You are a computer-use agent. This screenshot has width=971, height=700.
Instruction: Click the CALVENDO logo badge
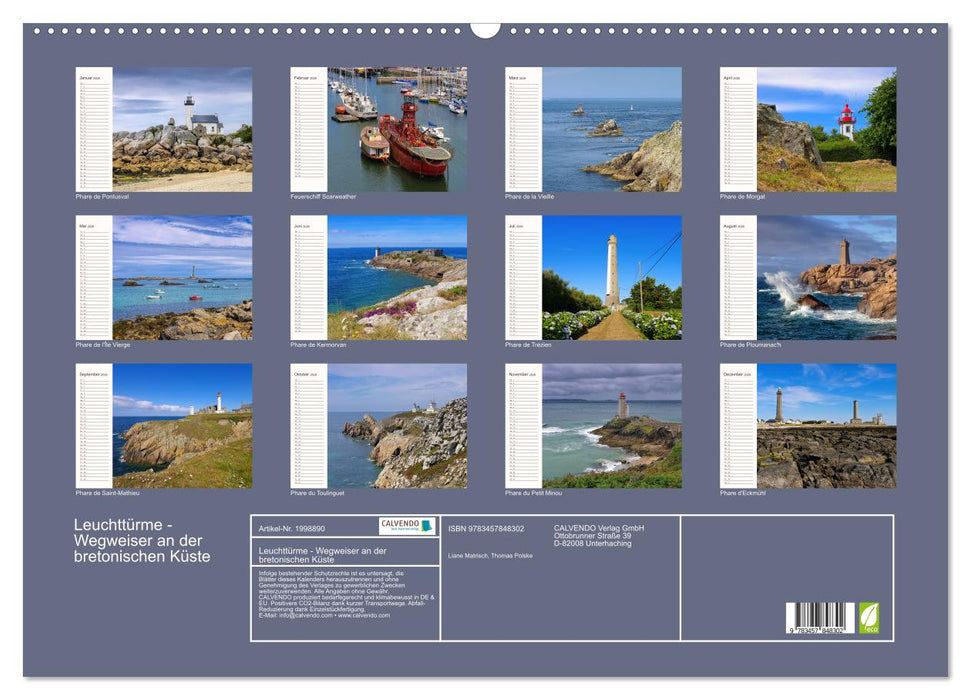point(407,526)
